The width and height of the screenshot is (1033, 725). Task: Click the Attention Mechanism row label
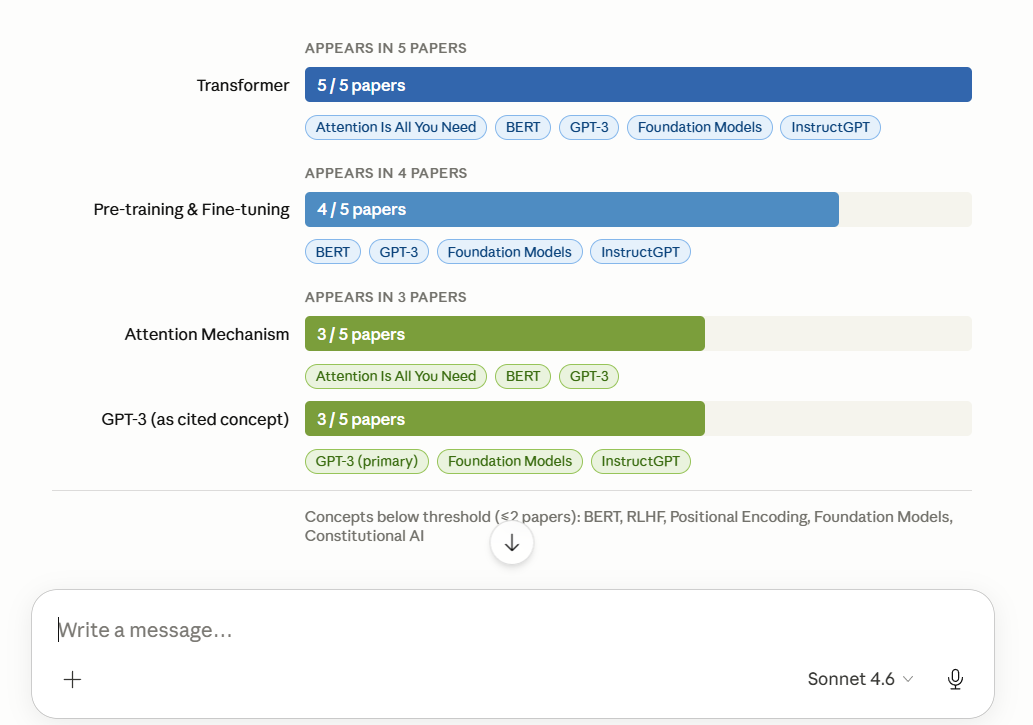[x=207, y=334]
